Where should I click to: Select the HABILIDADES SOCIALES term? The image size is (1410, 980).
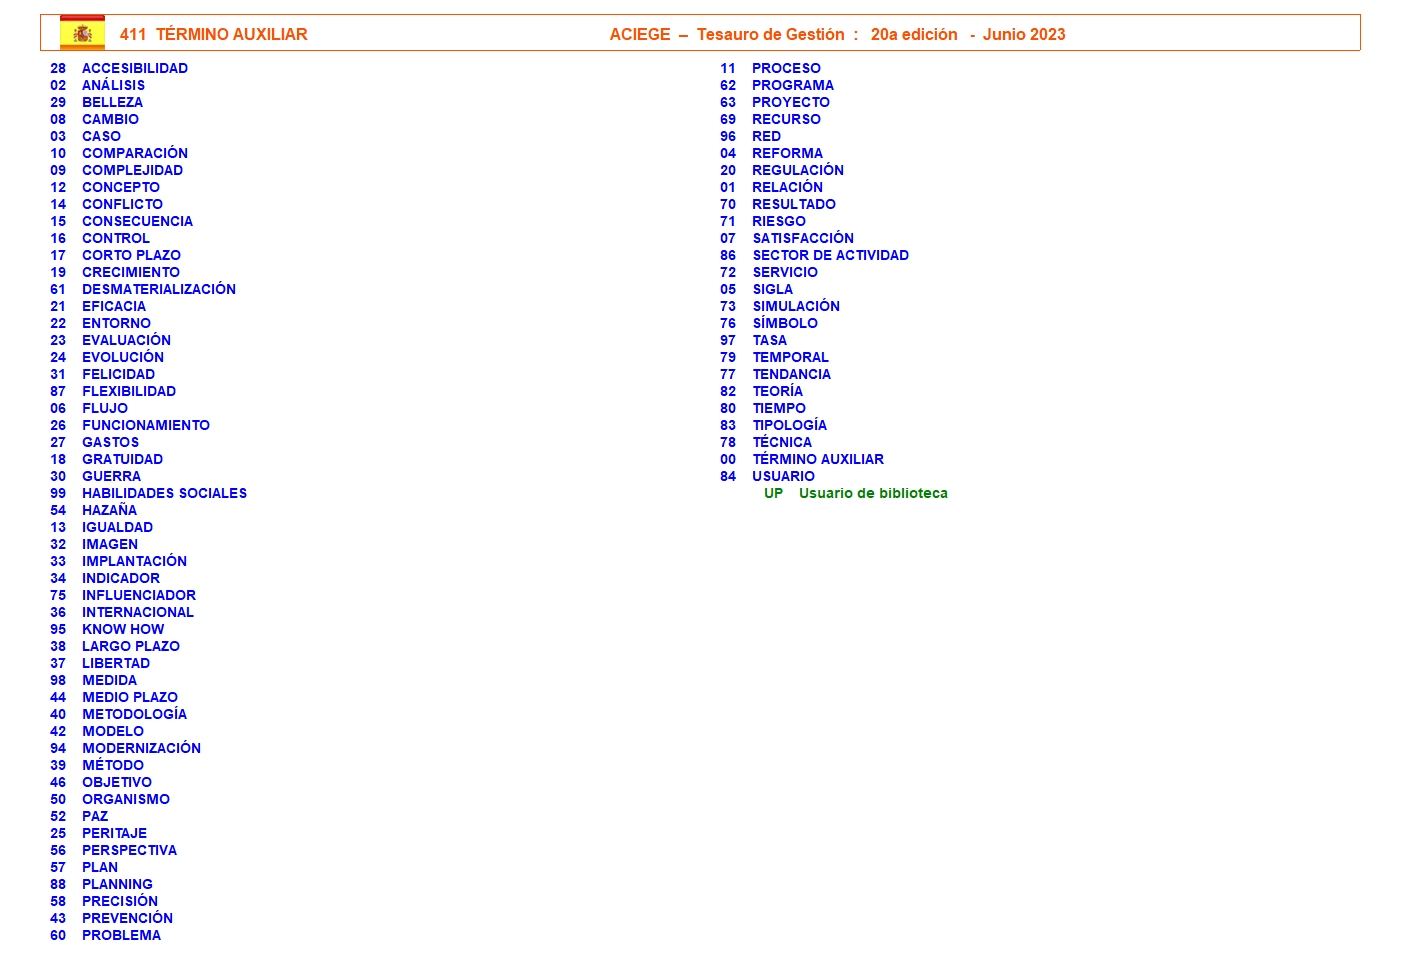point(164,493)
